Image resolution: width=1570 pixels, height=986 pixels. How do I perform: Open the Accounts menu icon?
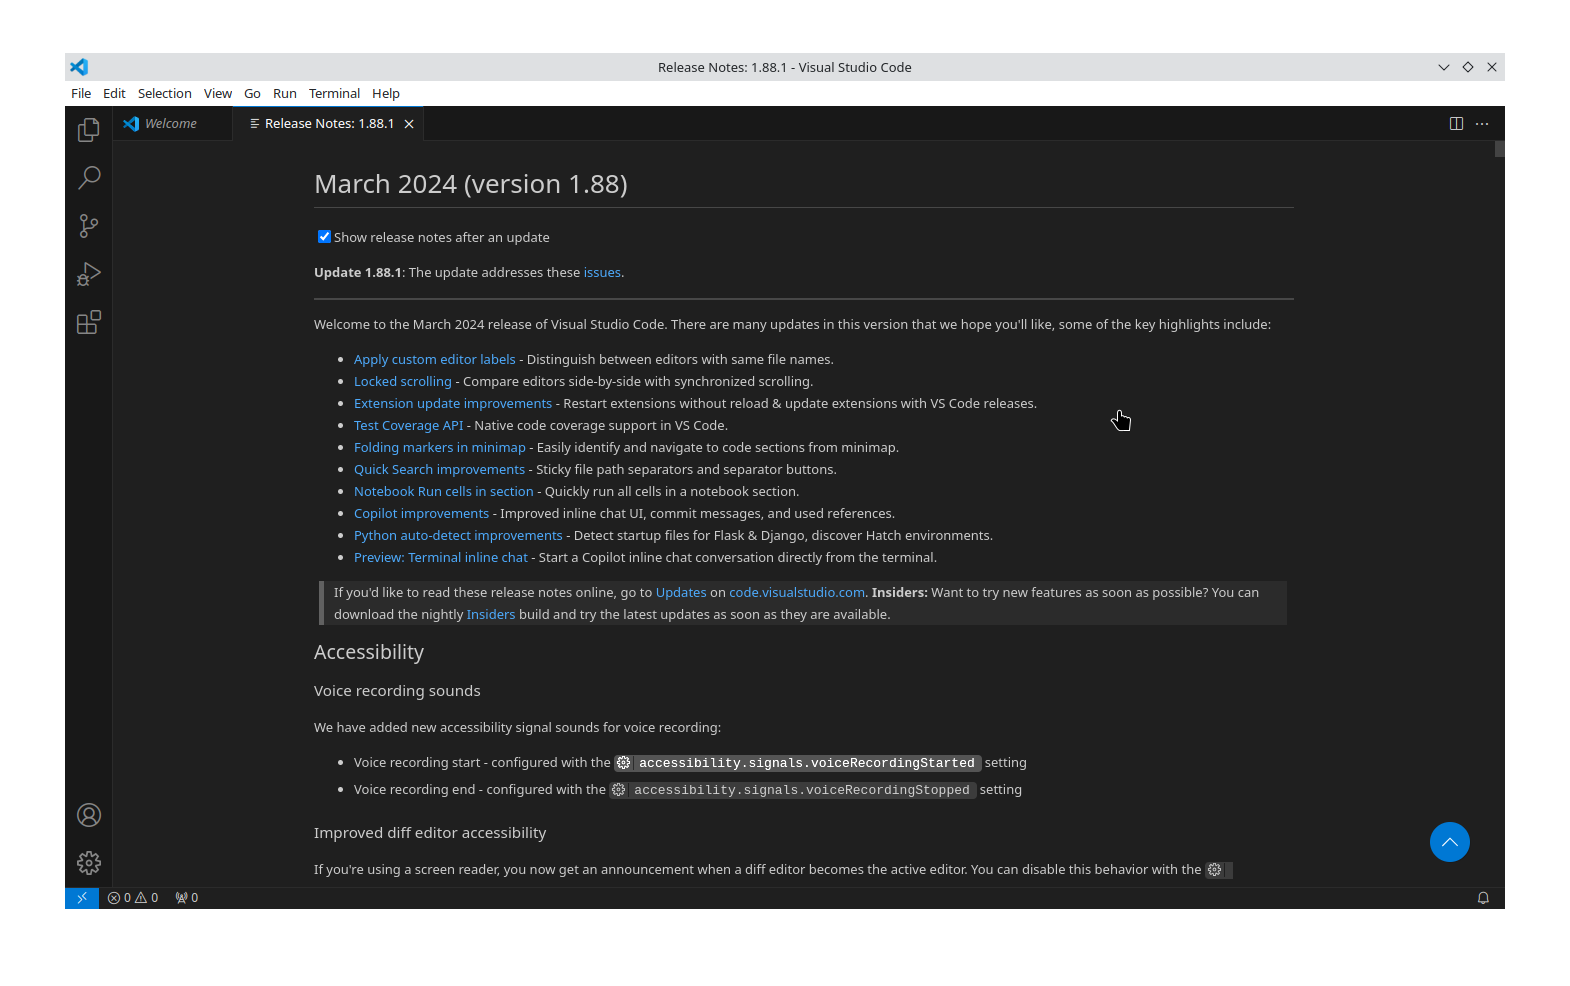pos(89,815)
